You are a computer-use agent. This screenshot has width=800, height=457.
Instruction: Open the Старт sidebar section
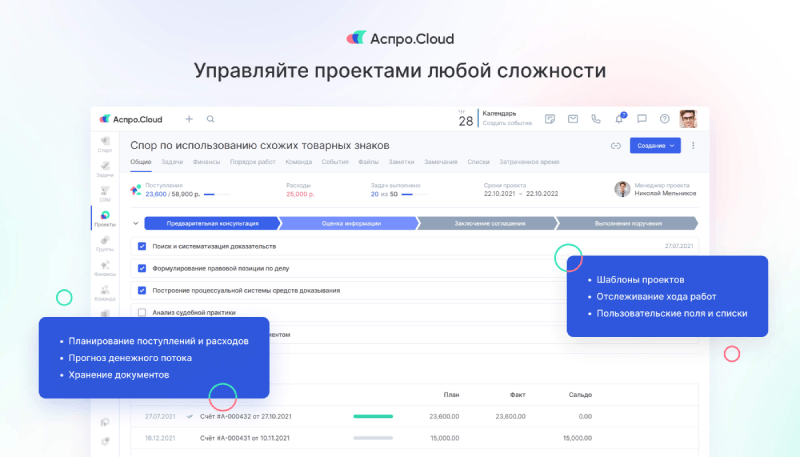[x=105, y=144]
